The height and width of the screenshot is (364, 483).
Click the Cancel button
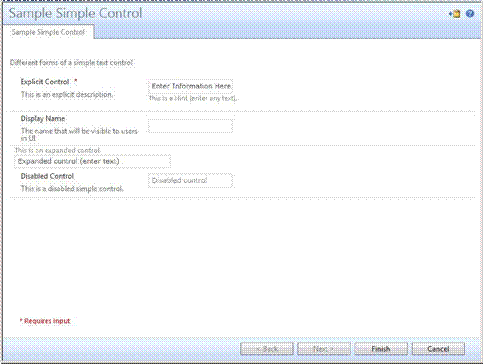[438, 349]
